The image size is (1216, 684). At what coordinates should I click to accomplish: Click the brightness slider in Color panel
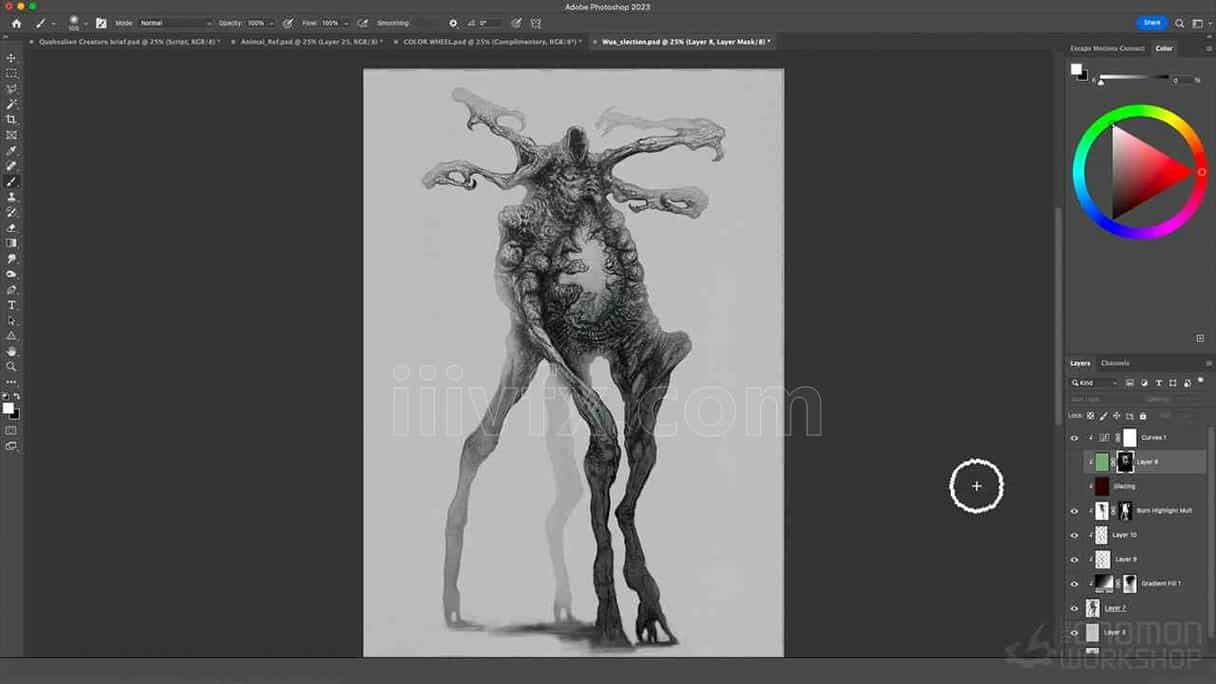1133,78
